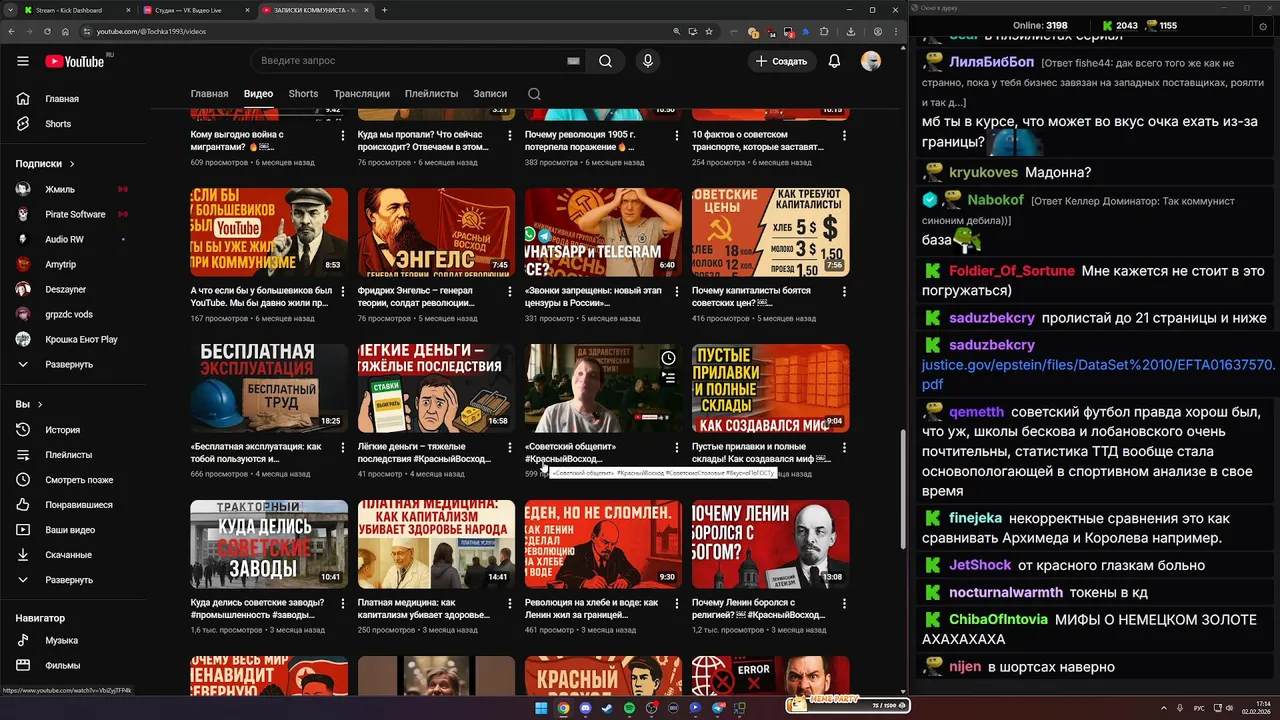Bookmark this page with the star icon

pos(709,31)
